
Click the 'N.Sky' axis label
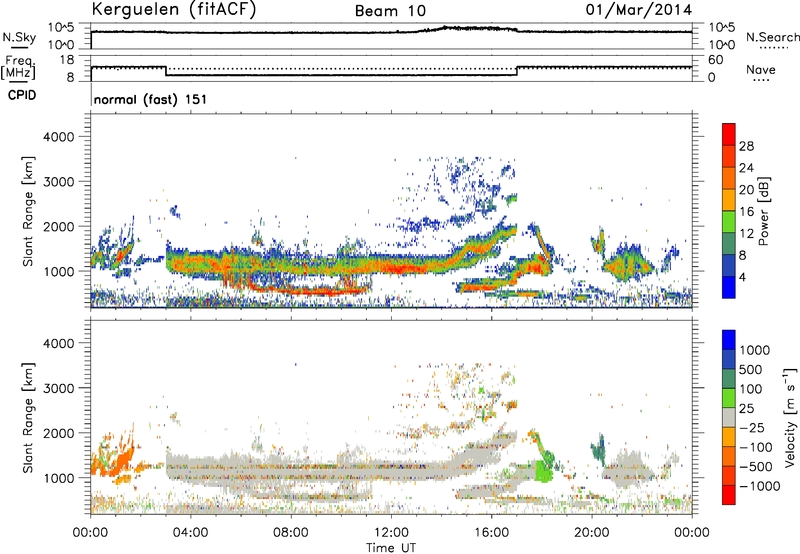point(19,37)
